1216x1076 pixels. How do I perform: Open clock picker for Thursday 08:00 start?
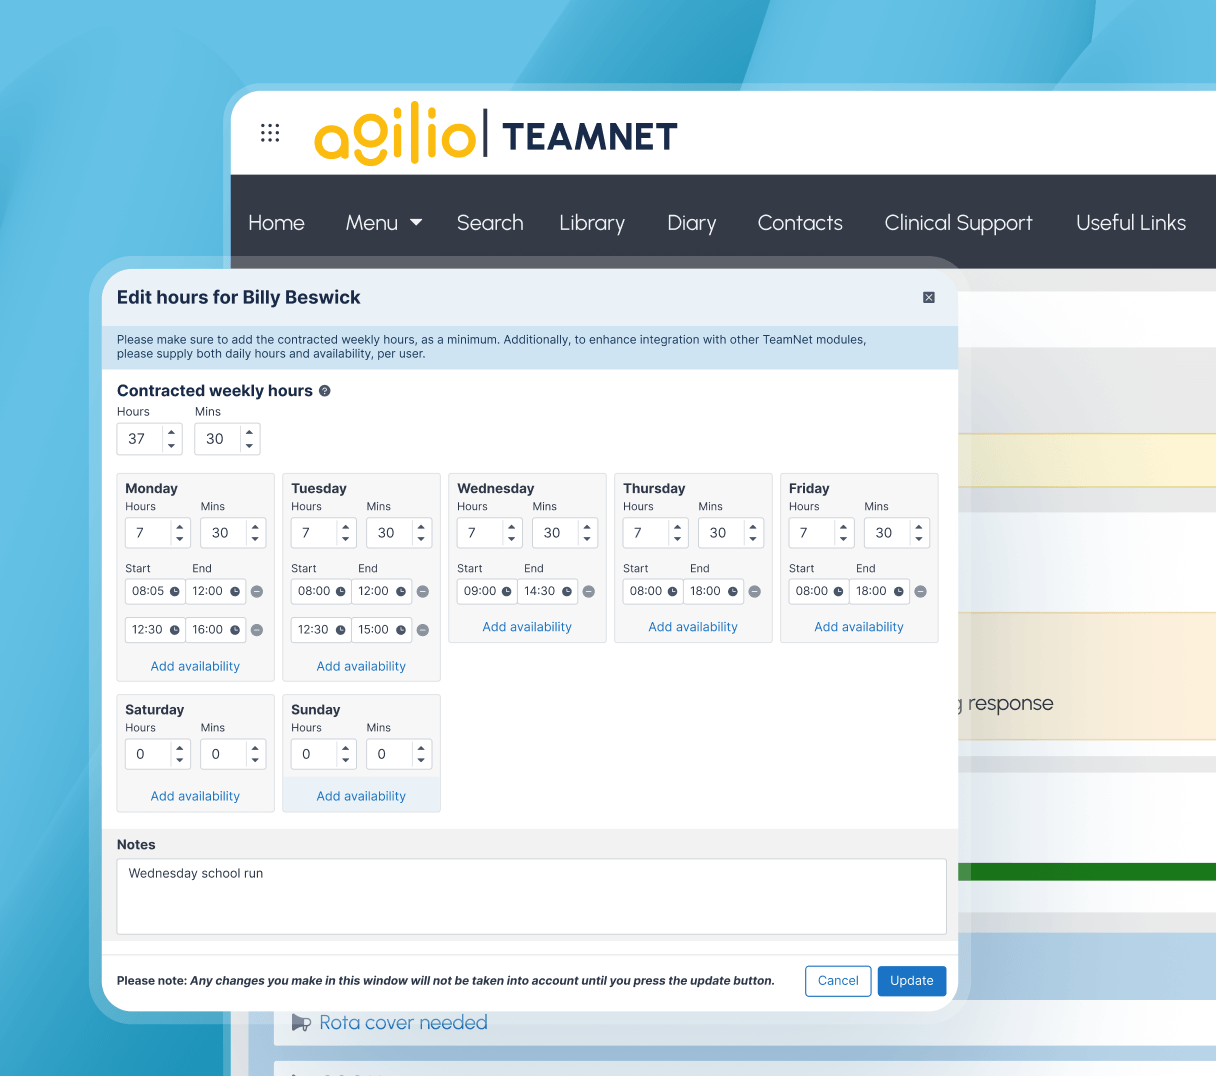click(x=673, y=592)
